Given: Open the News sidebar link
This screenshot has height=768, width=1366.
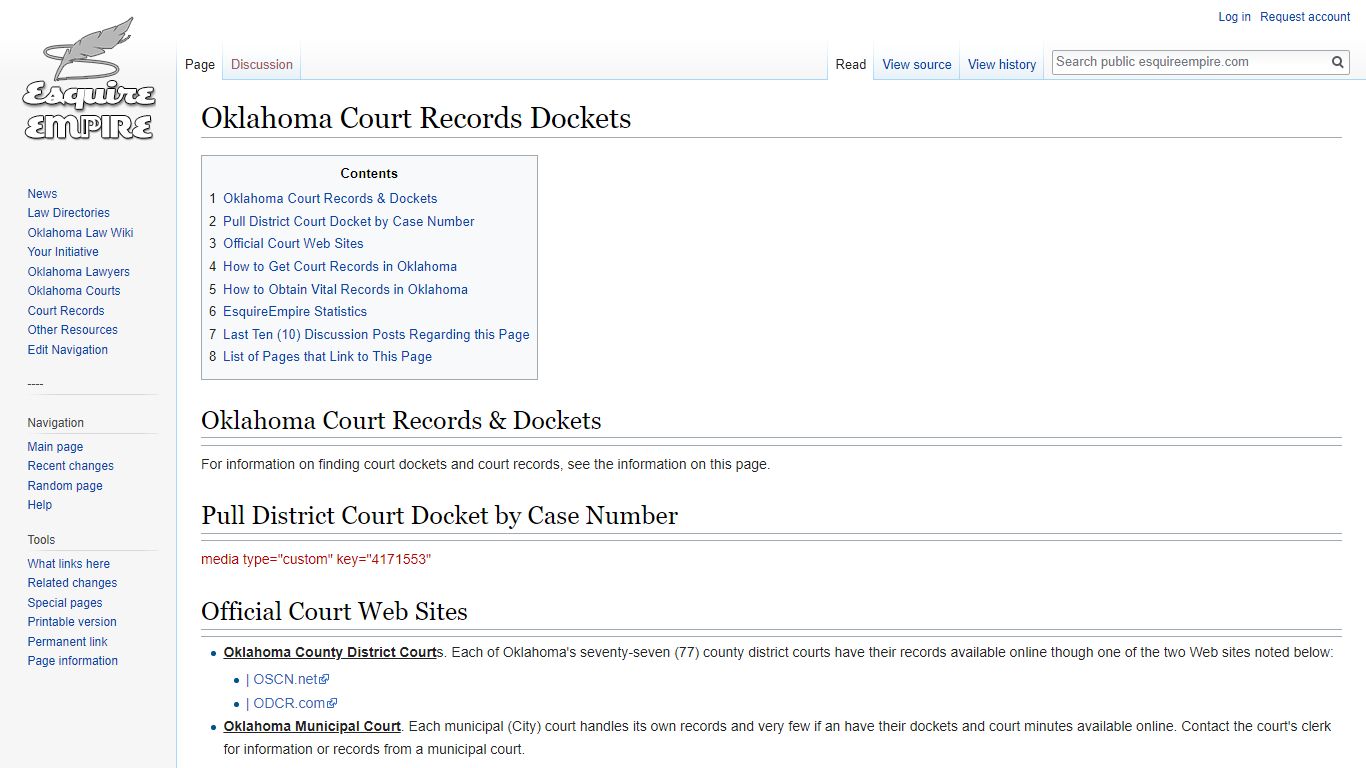Looking at the screenshot, I should tap(42, 194).
